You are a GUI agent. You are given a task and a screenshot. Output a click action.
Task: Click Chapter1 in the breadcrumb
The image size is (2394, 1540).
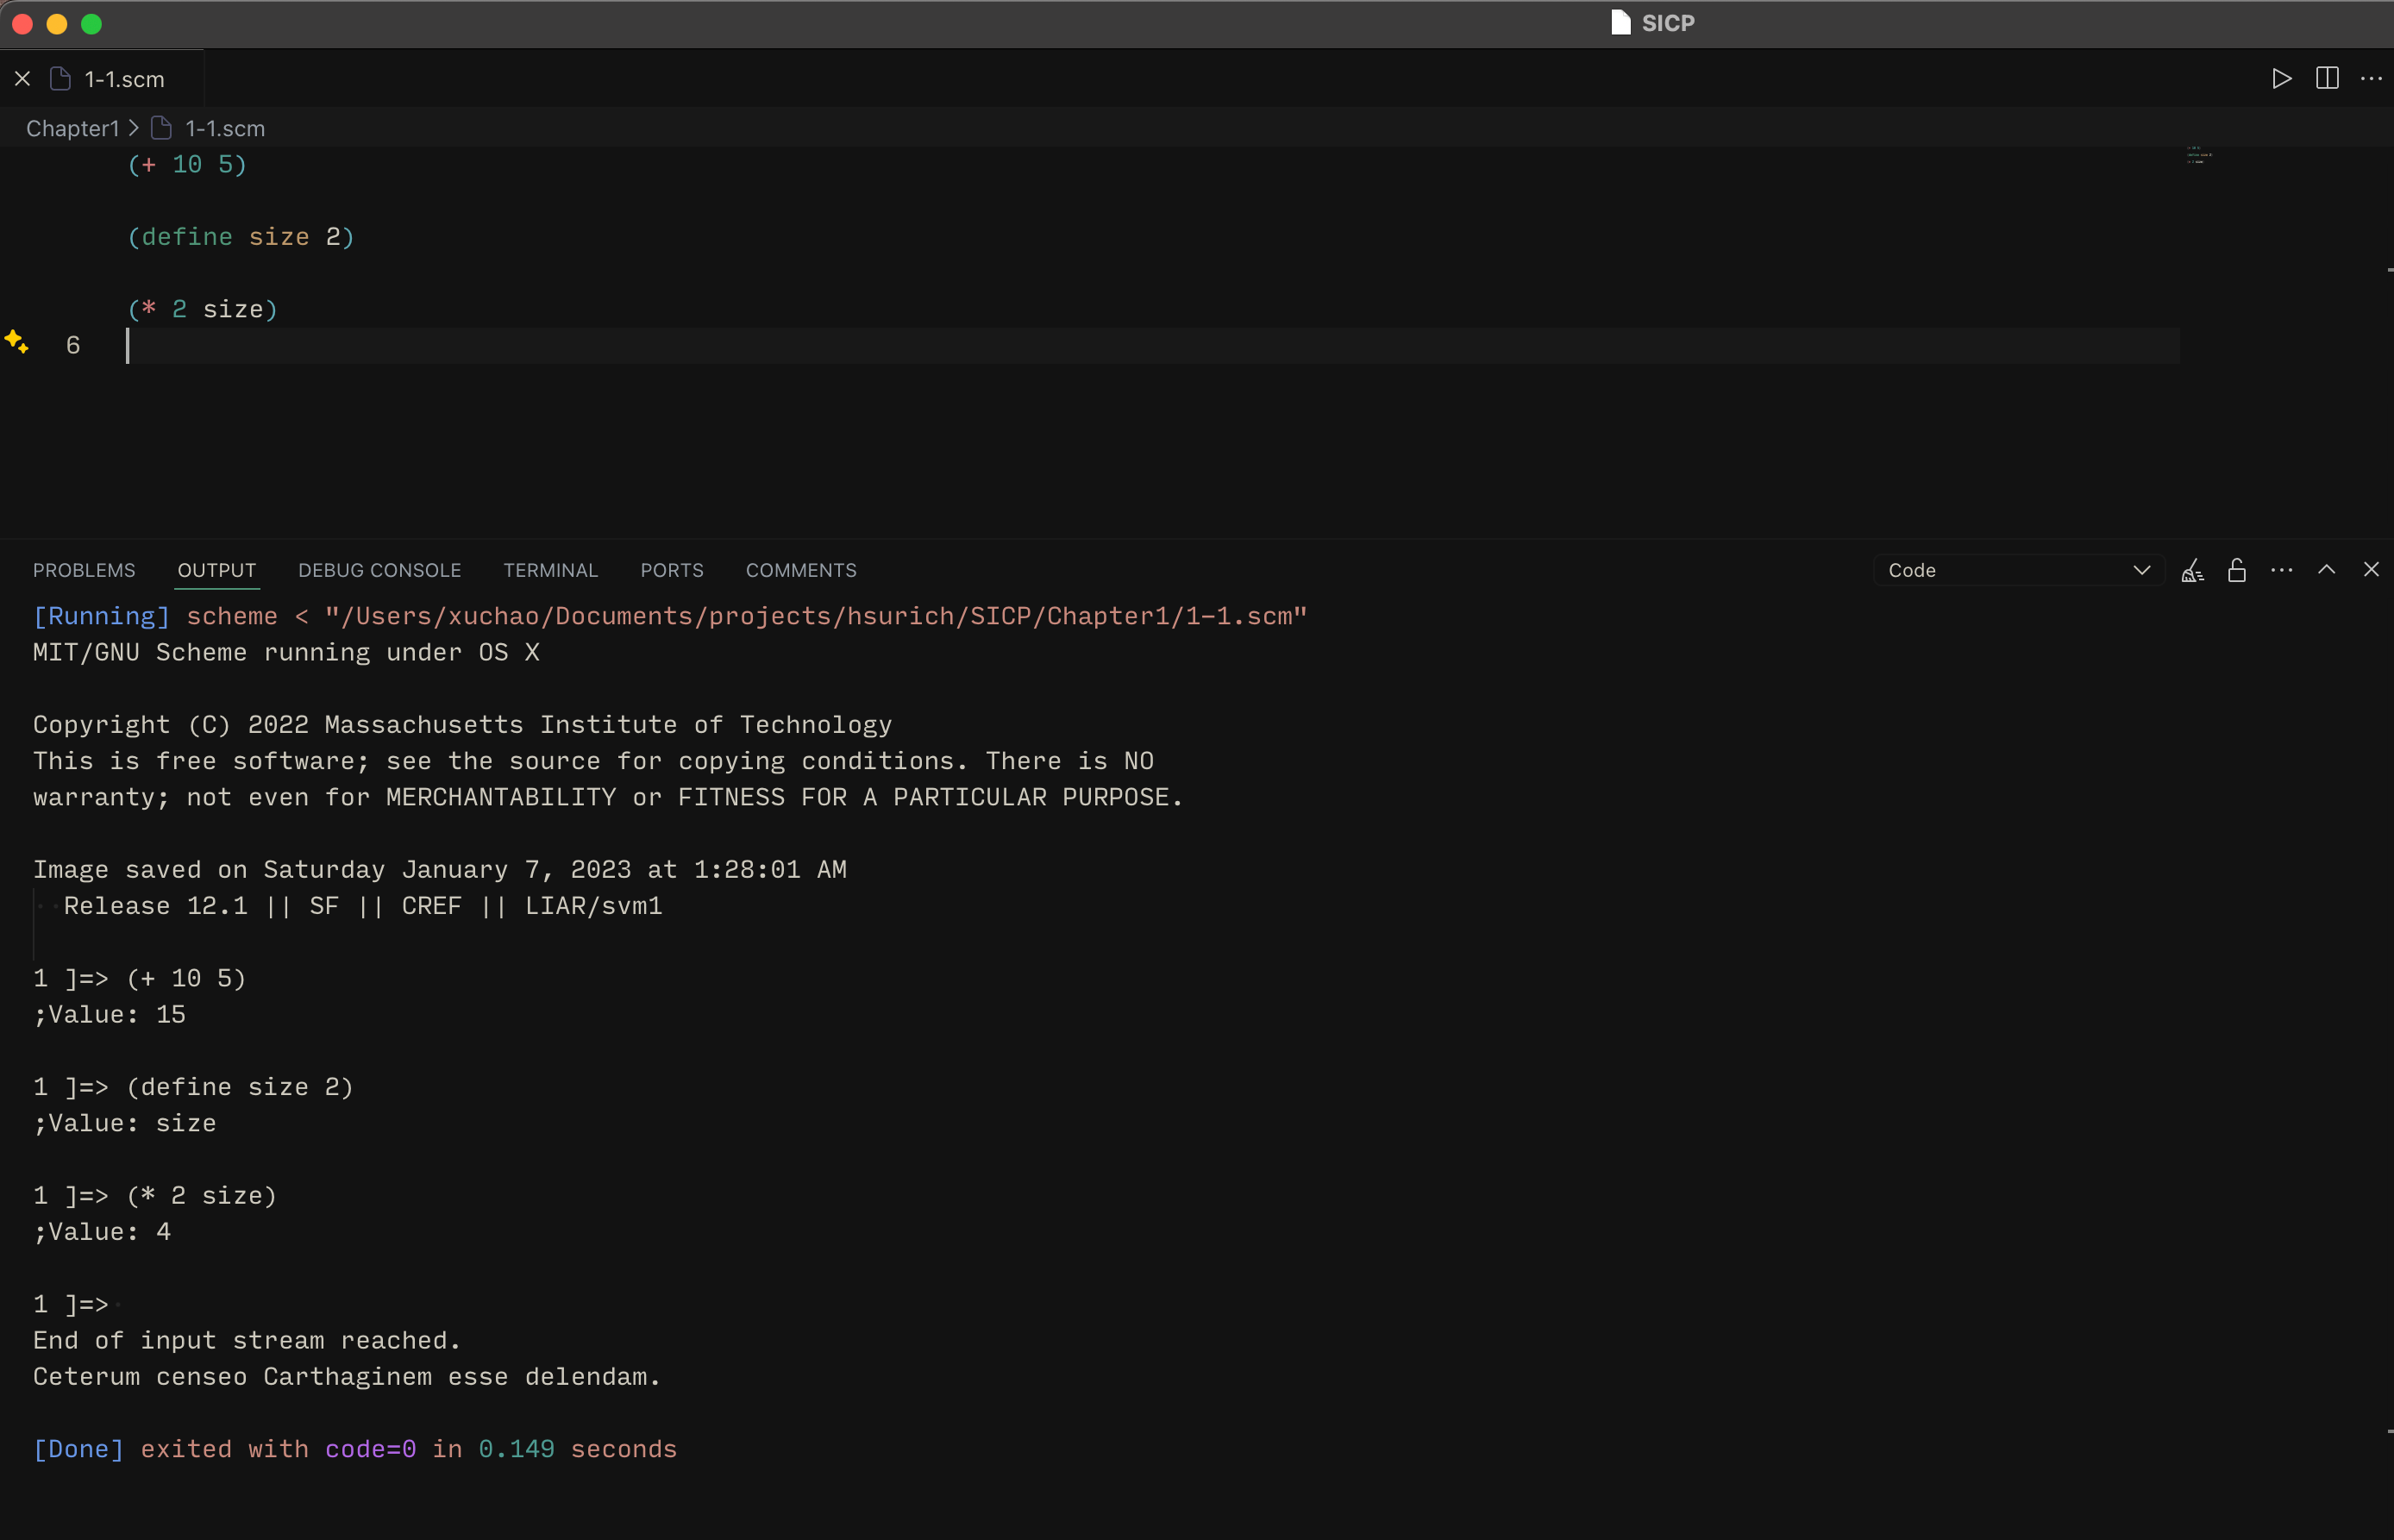coord(72,129)
